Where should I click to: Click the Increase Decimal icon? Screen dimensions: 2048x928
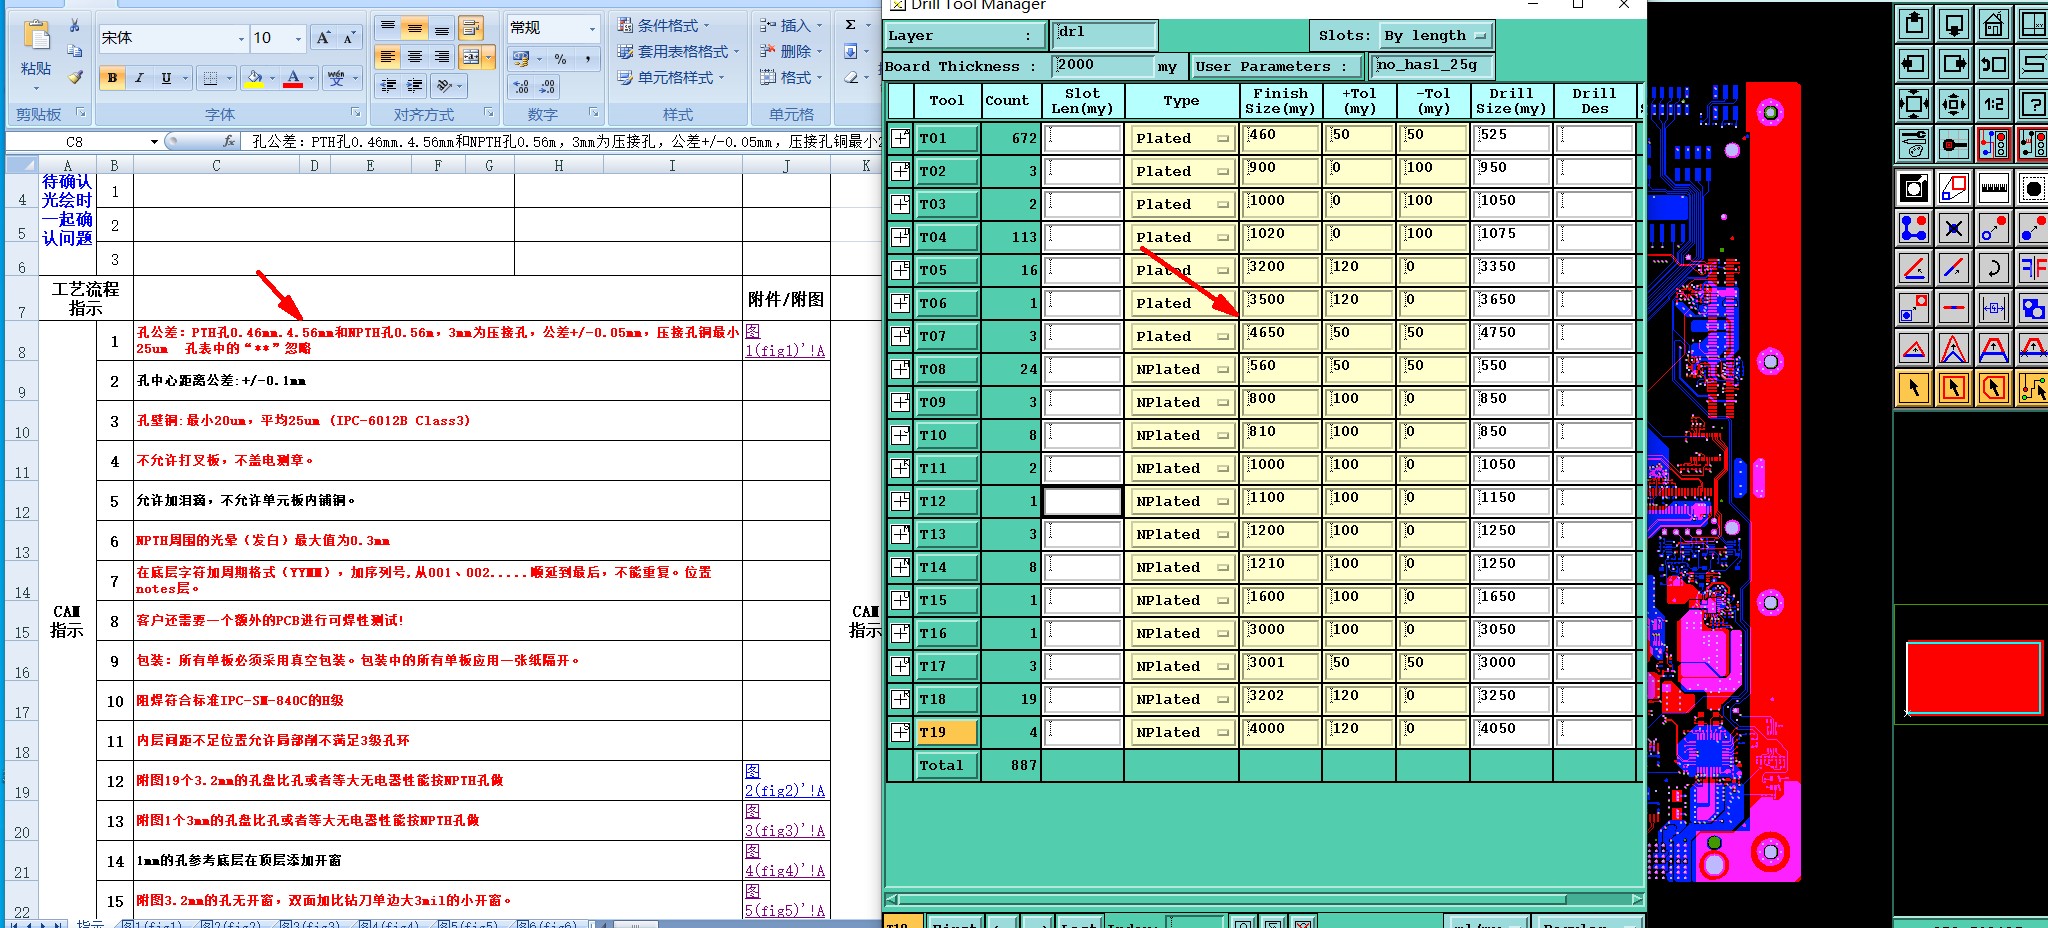point(521,87)
